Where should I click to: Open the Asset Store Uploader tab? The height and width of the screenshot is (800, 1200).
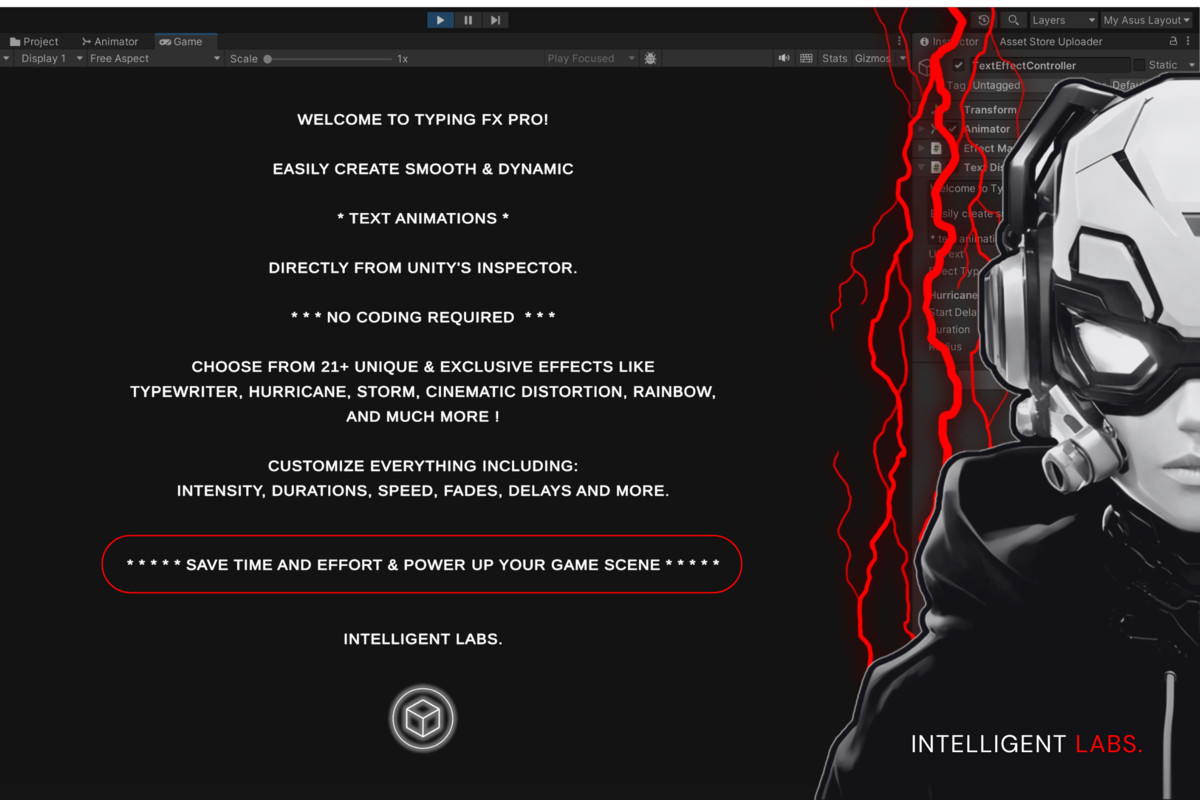pos(1051,42)
